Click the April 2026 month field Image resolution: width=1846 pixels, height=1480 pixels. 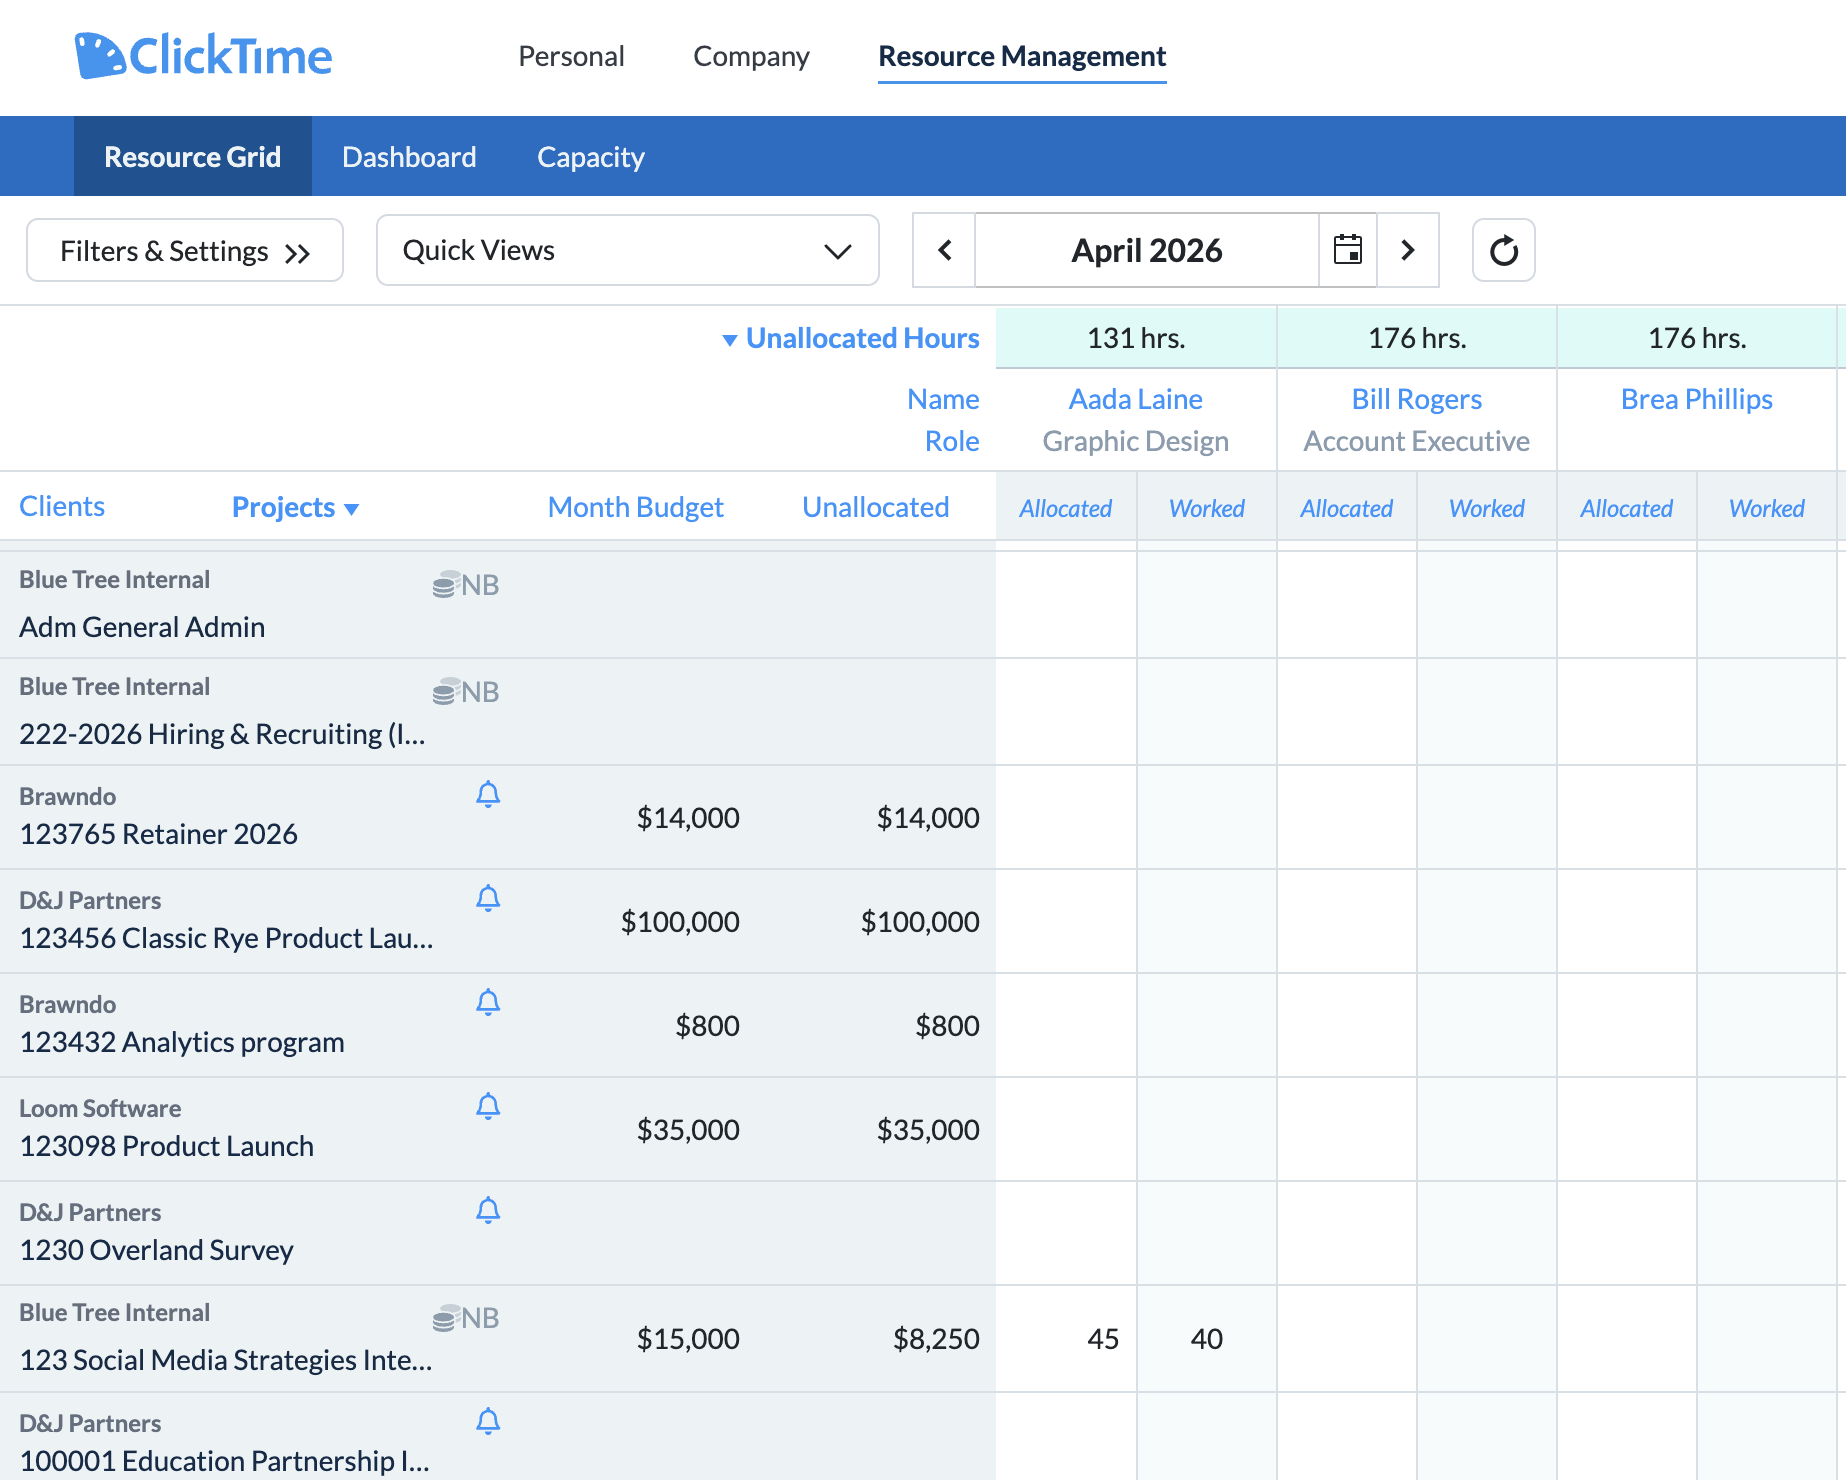[1147, 250]
